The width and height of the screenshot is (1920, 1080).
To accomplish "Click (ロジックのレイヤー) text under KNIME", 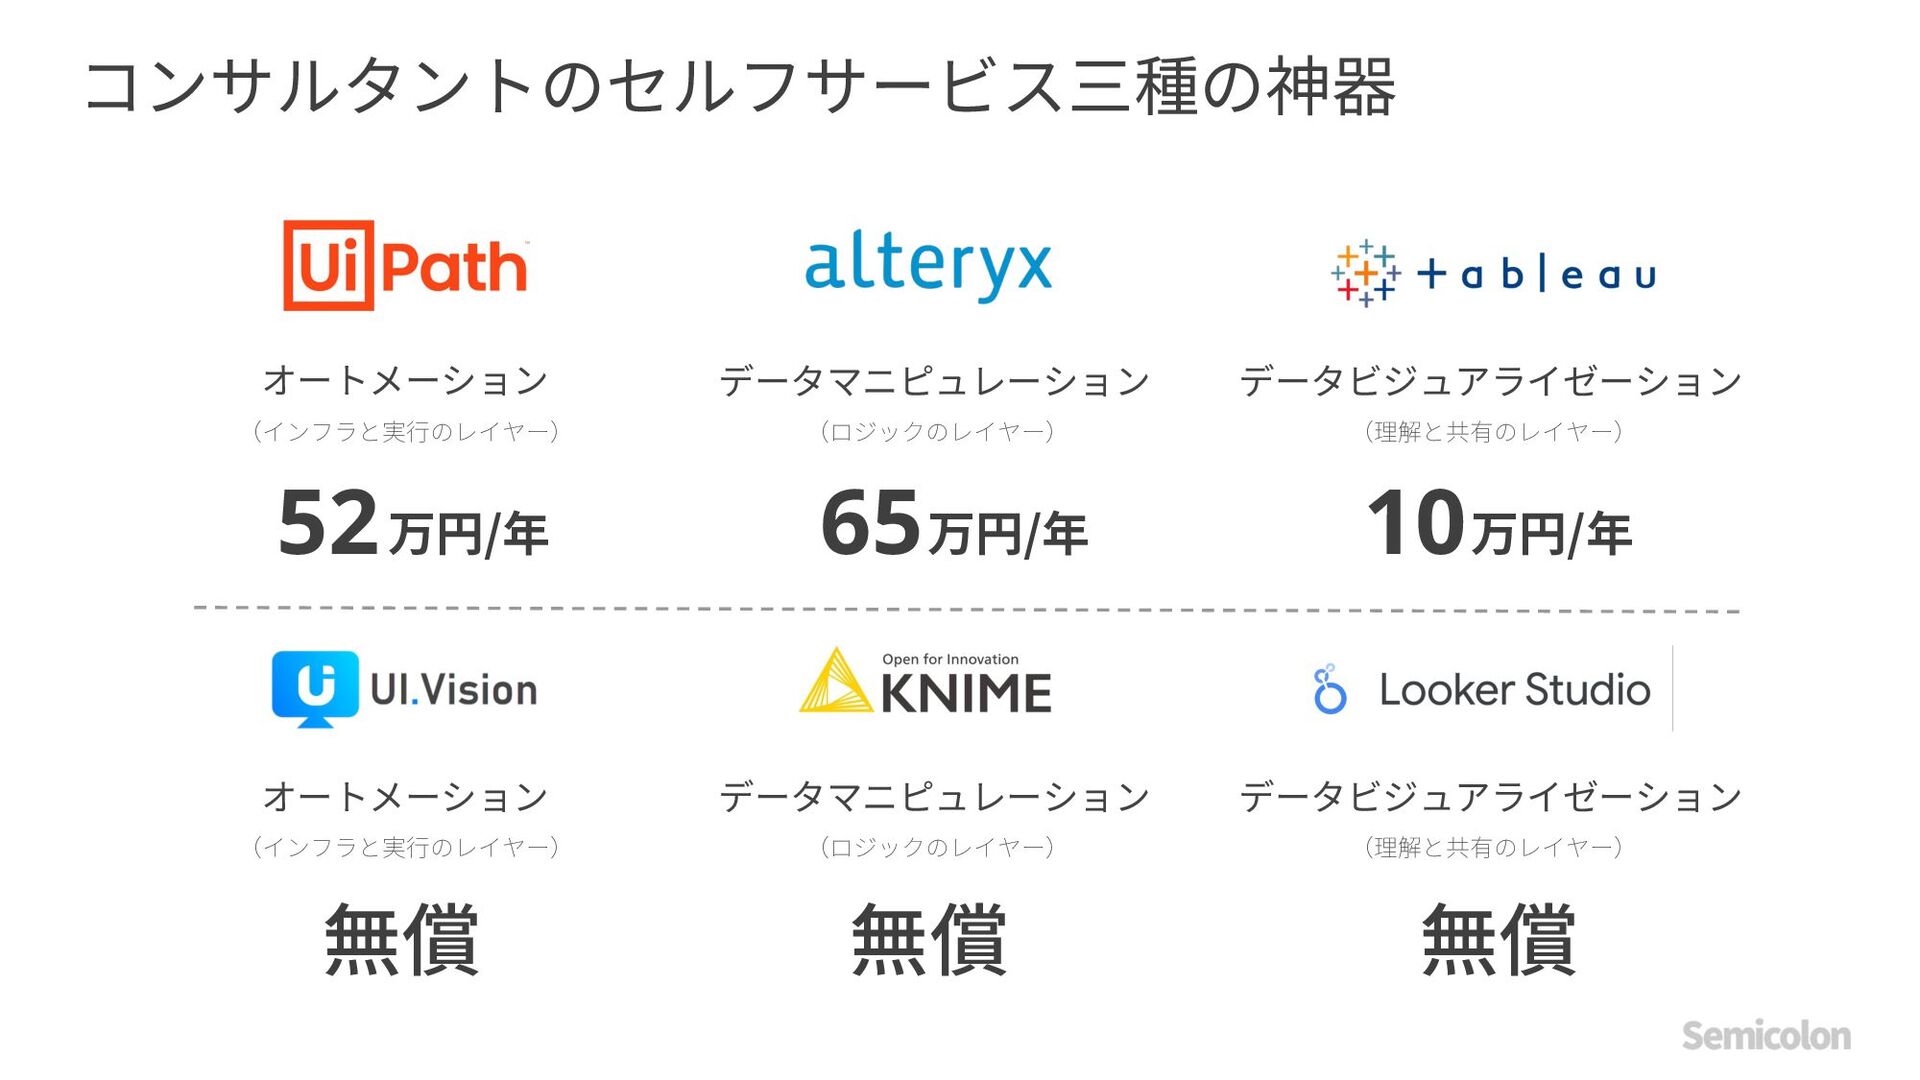I will tap(936, 848).
